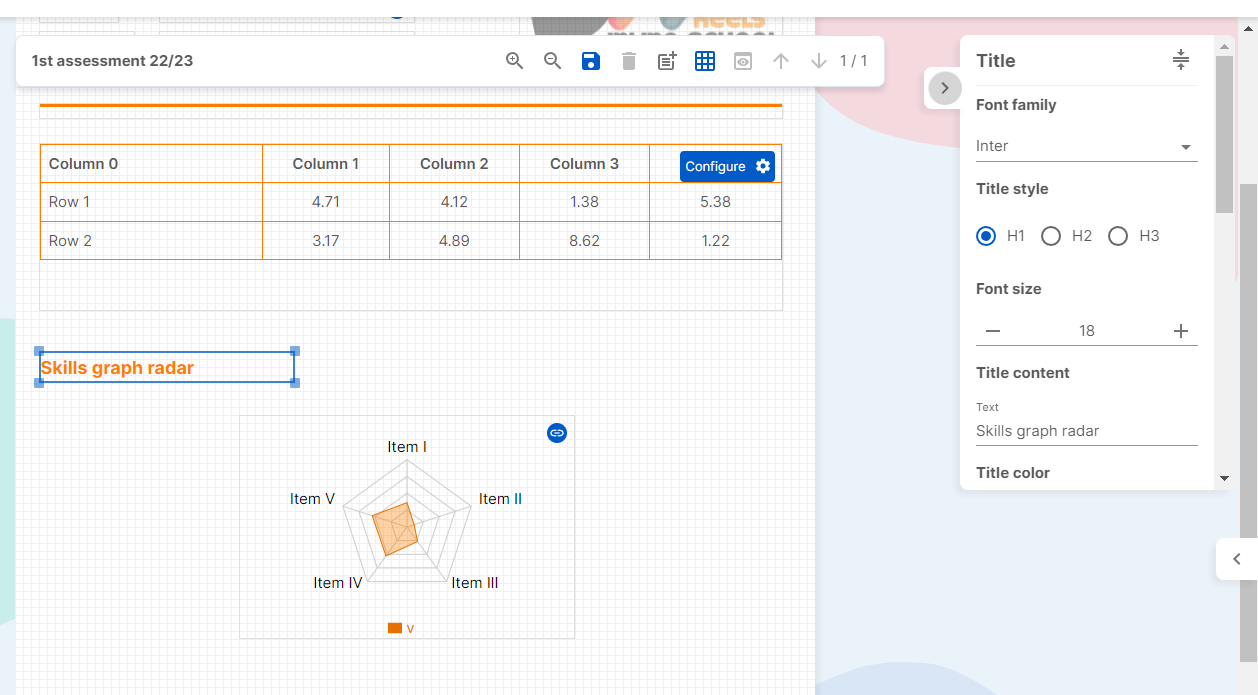Click the Column 1 header cell
The image size is (1258, 695).
(326, 163)
